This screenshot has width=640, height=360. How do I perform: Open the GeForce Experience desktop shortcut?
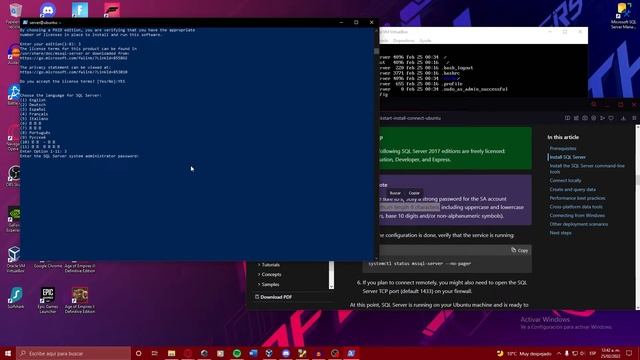pos(13,219)
